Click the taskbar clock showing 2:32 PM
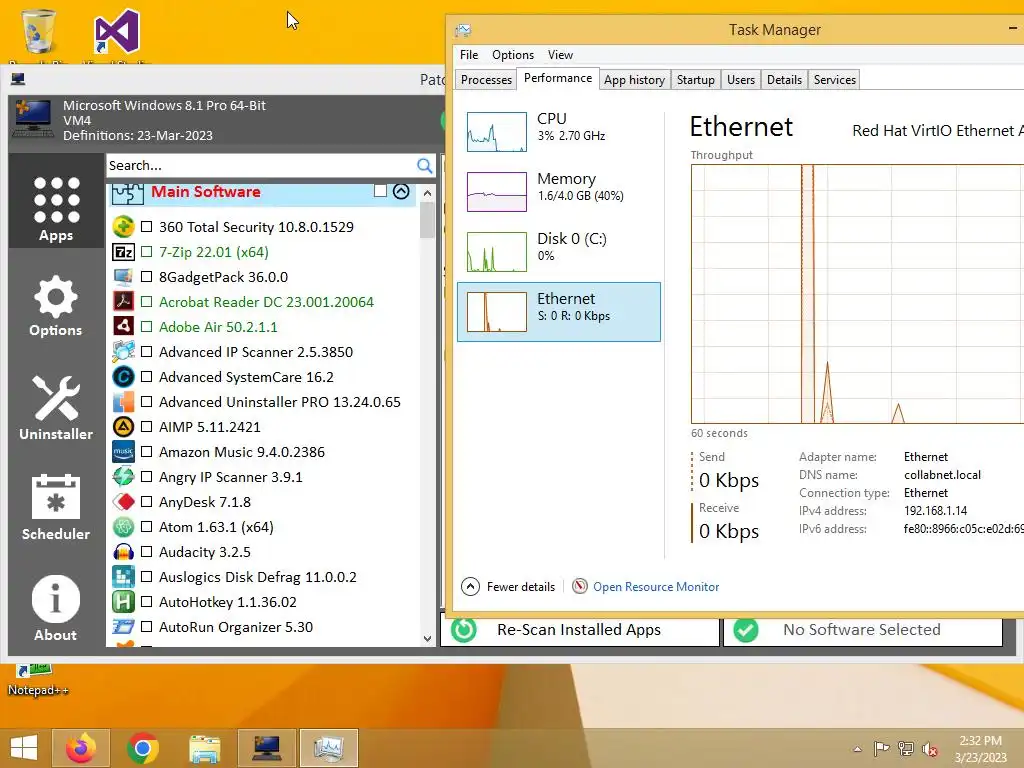 point(980,749)
